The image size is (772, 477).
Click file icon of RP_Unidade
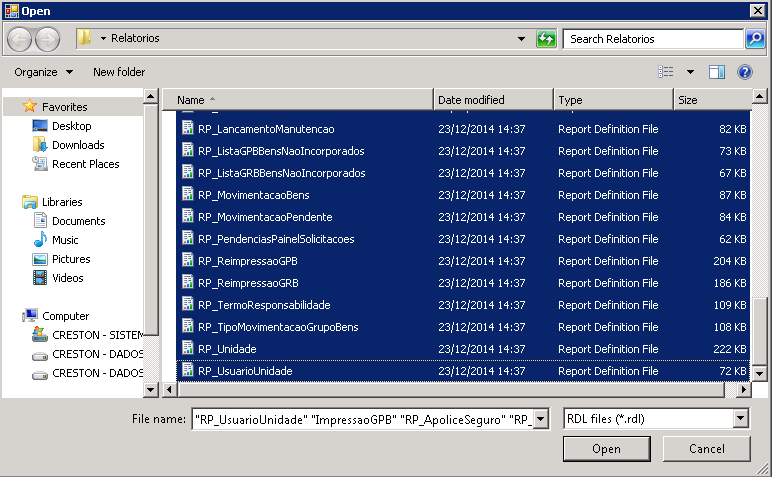(x=188, y=348)
